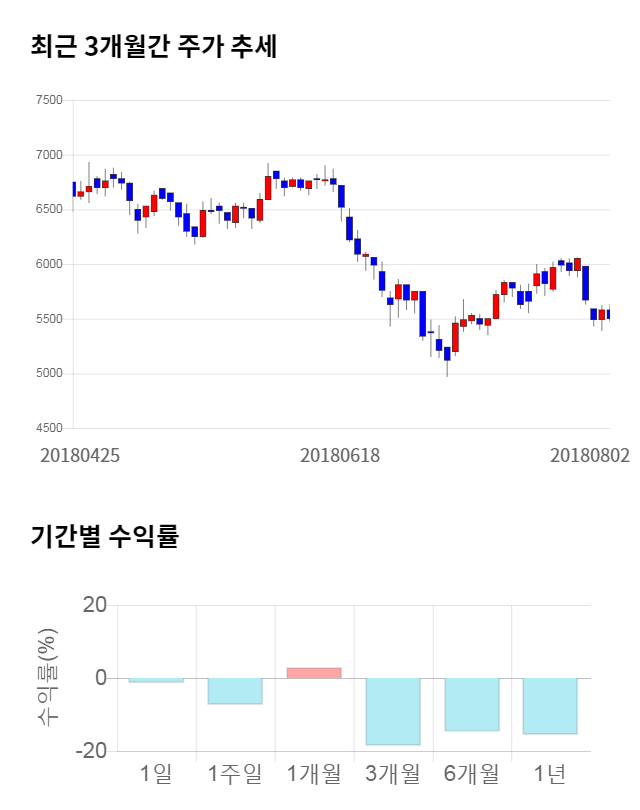This screenshot has height=810, width=640.
Task: Click the 6000 price axis label
Action: [48, 265]
